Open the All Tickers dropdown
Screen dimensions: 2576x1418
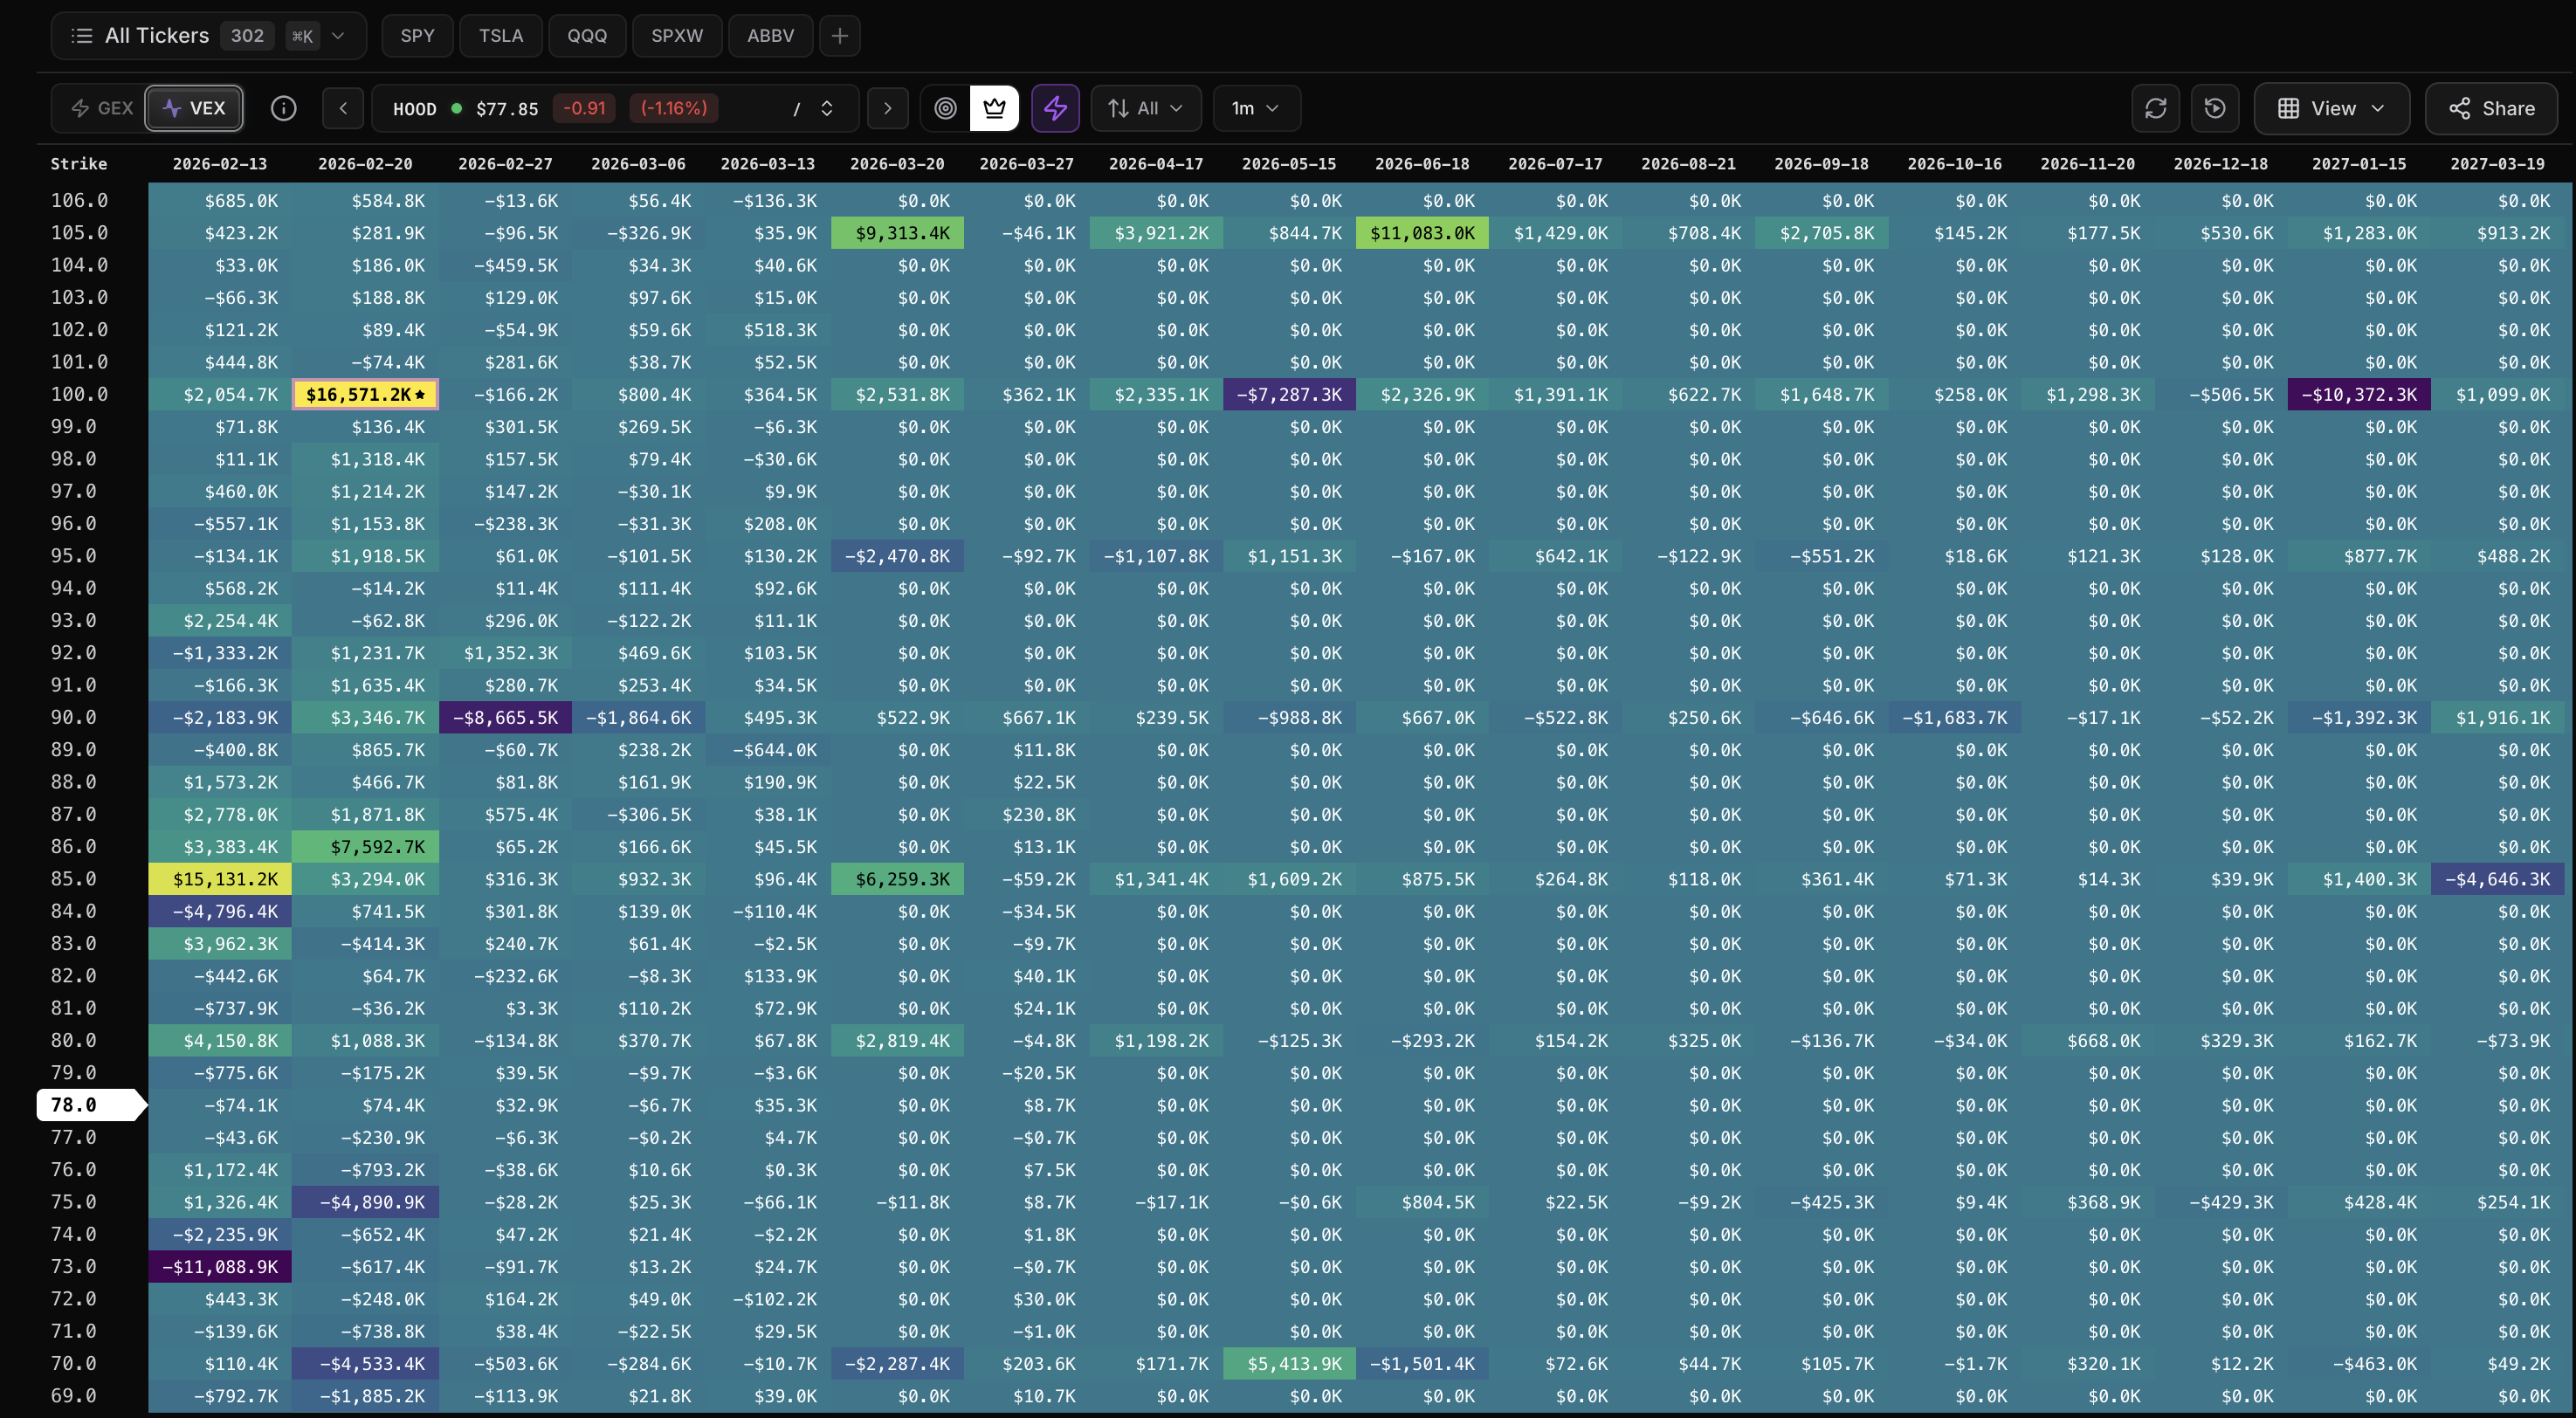[x=208, y=36]
